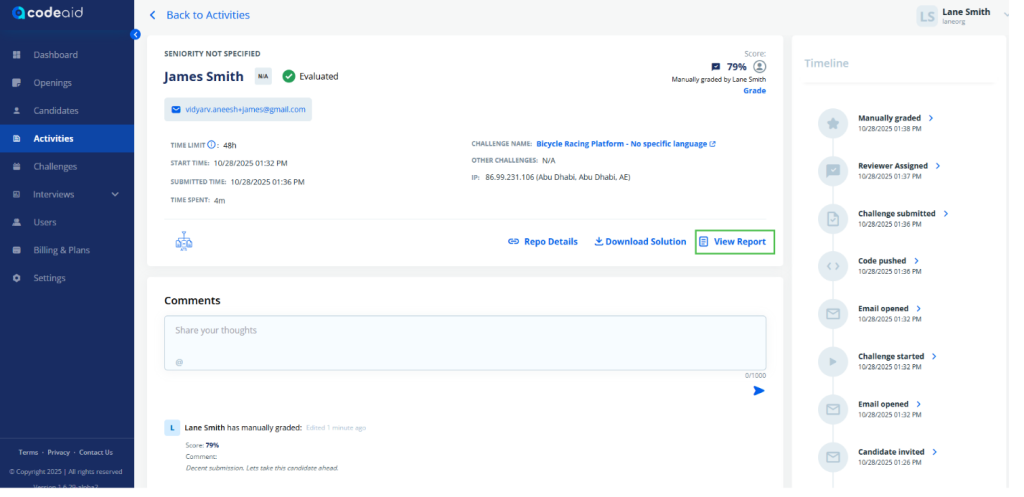Expand the Interviews menu chevron

click(x=115, y=194)
